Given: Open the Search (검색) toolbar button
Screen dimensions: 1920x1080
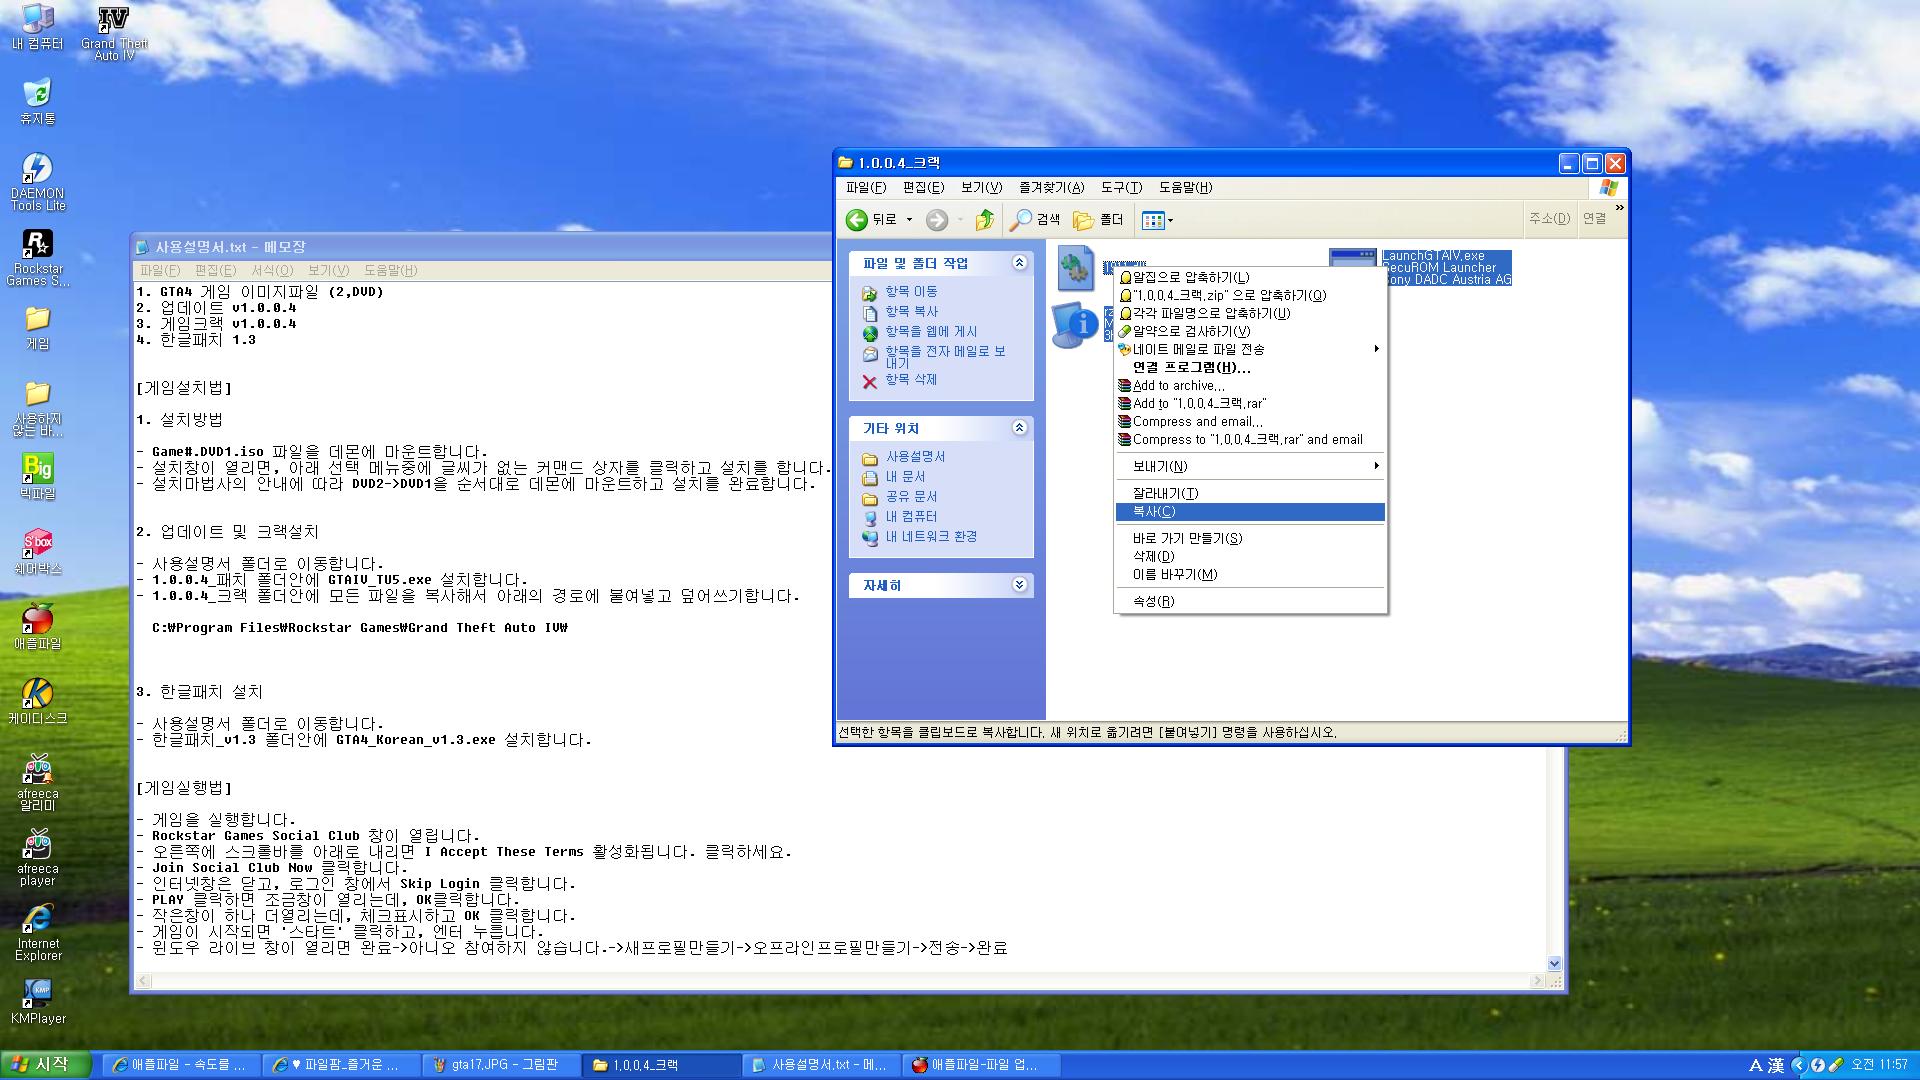Looking at the screenshot, I should point(1035,220).
